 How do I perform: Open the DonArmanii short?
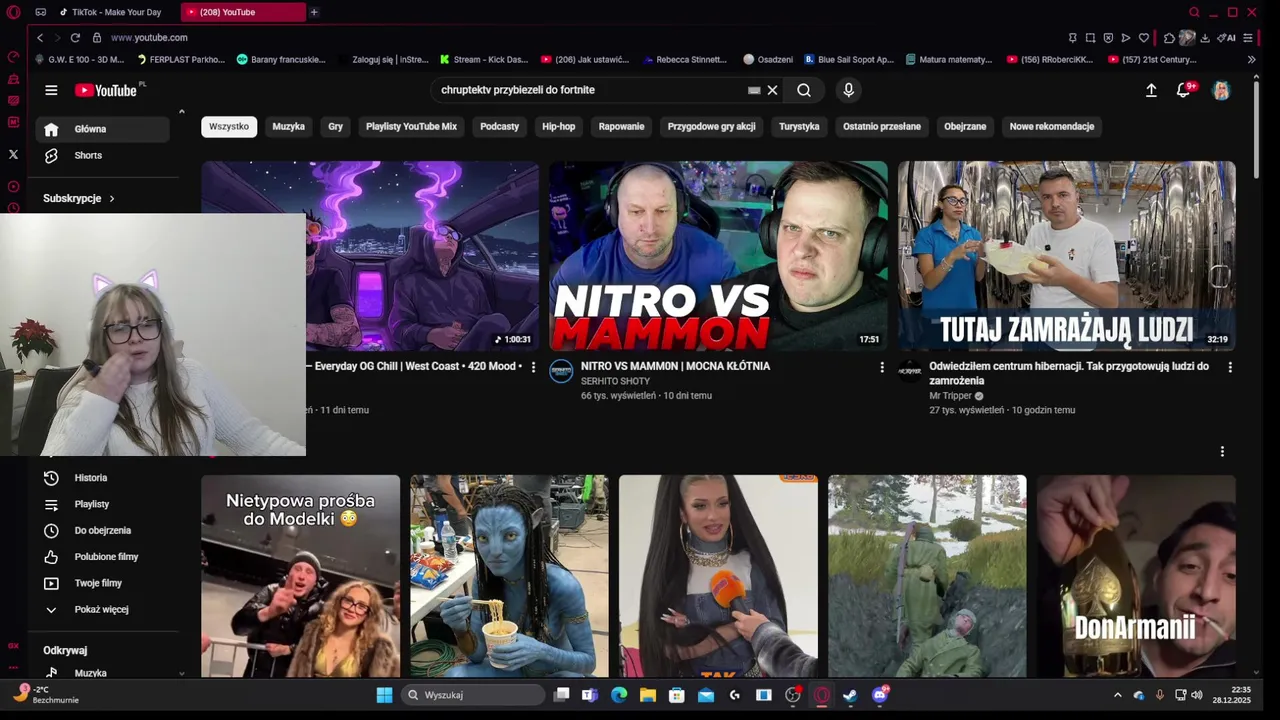click(1136, 576)
